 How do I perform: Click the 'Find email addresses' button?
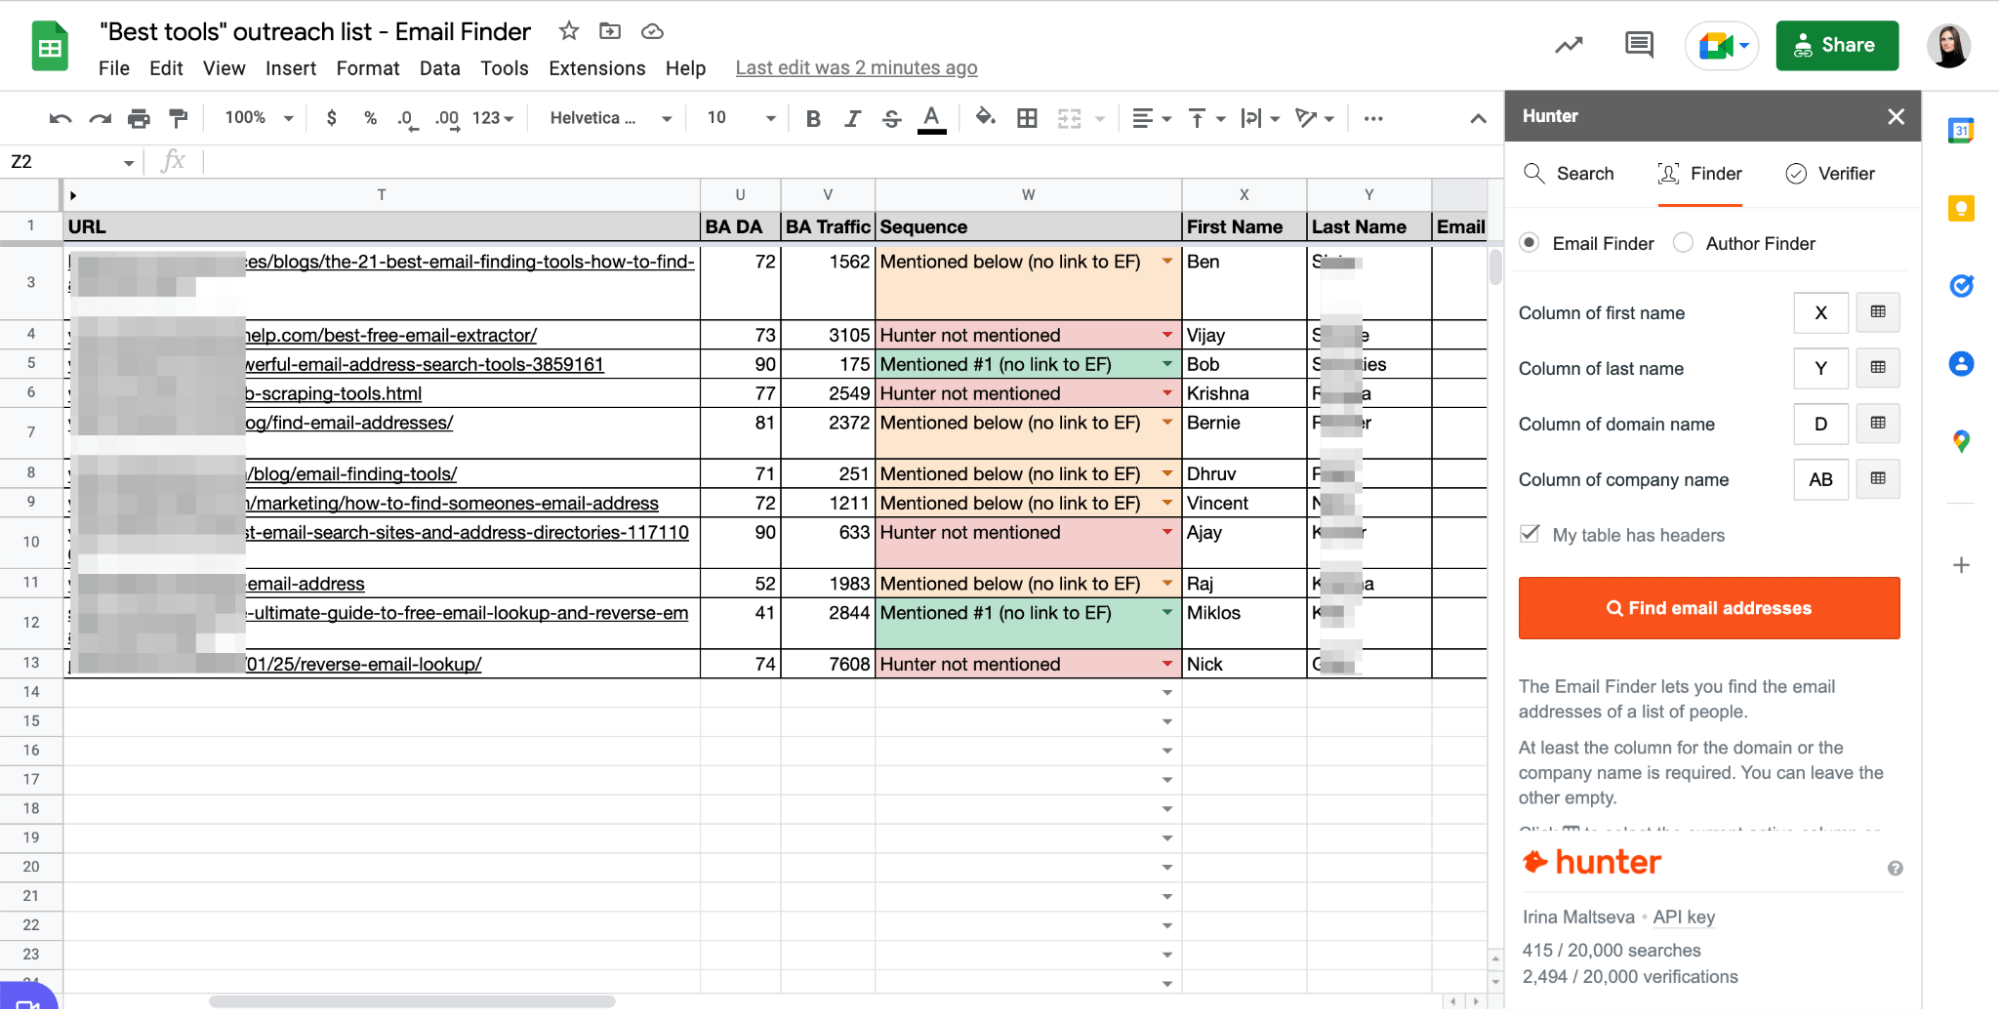(1708, 608)
